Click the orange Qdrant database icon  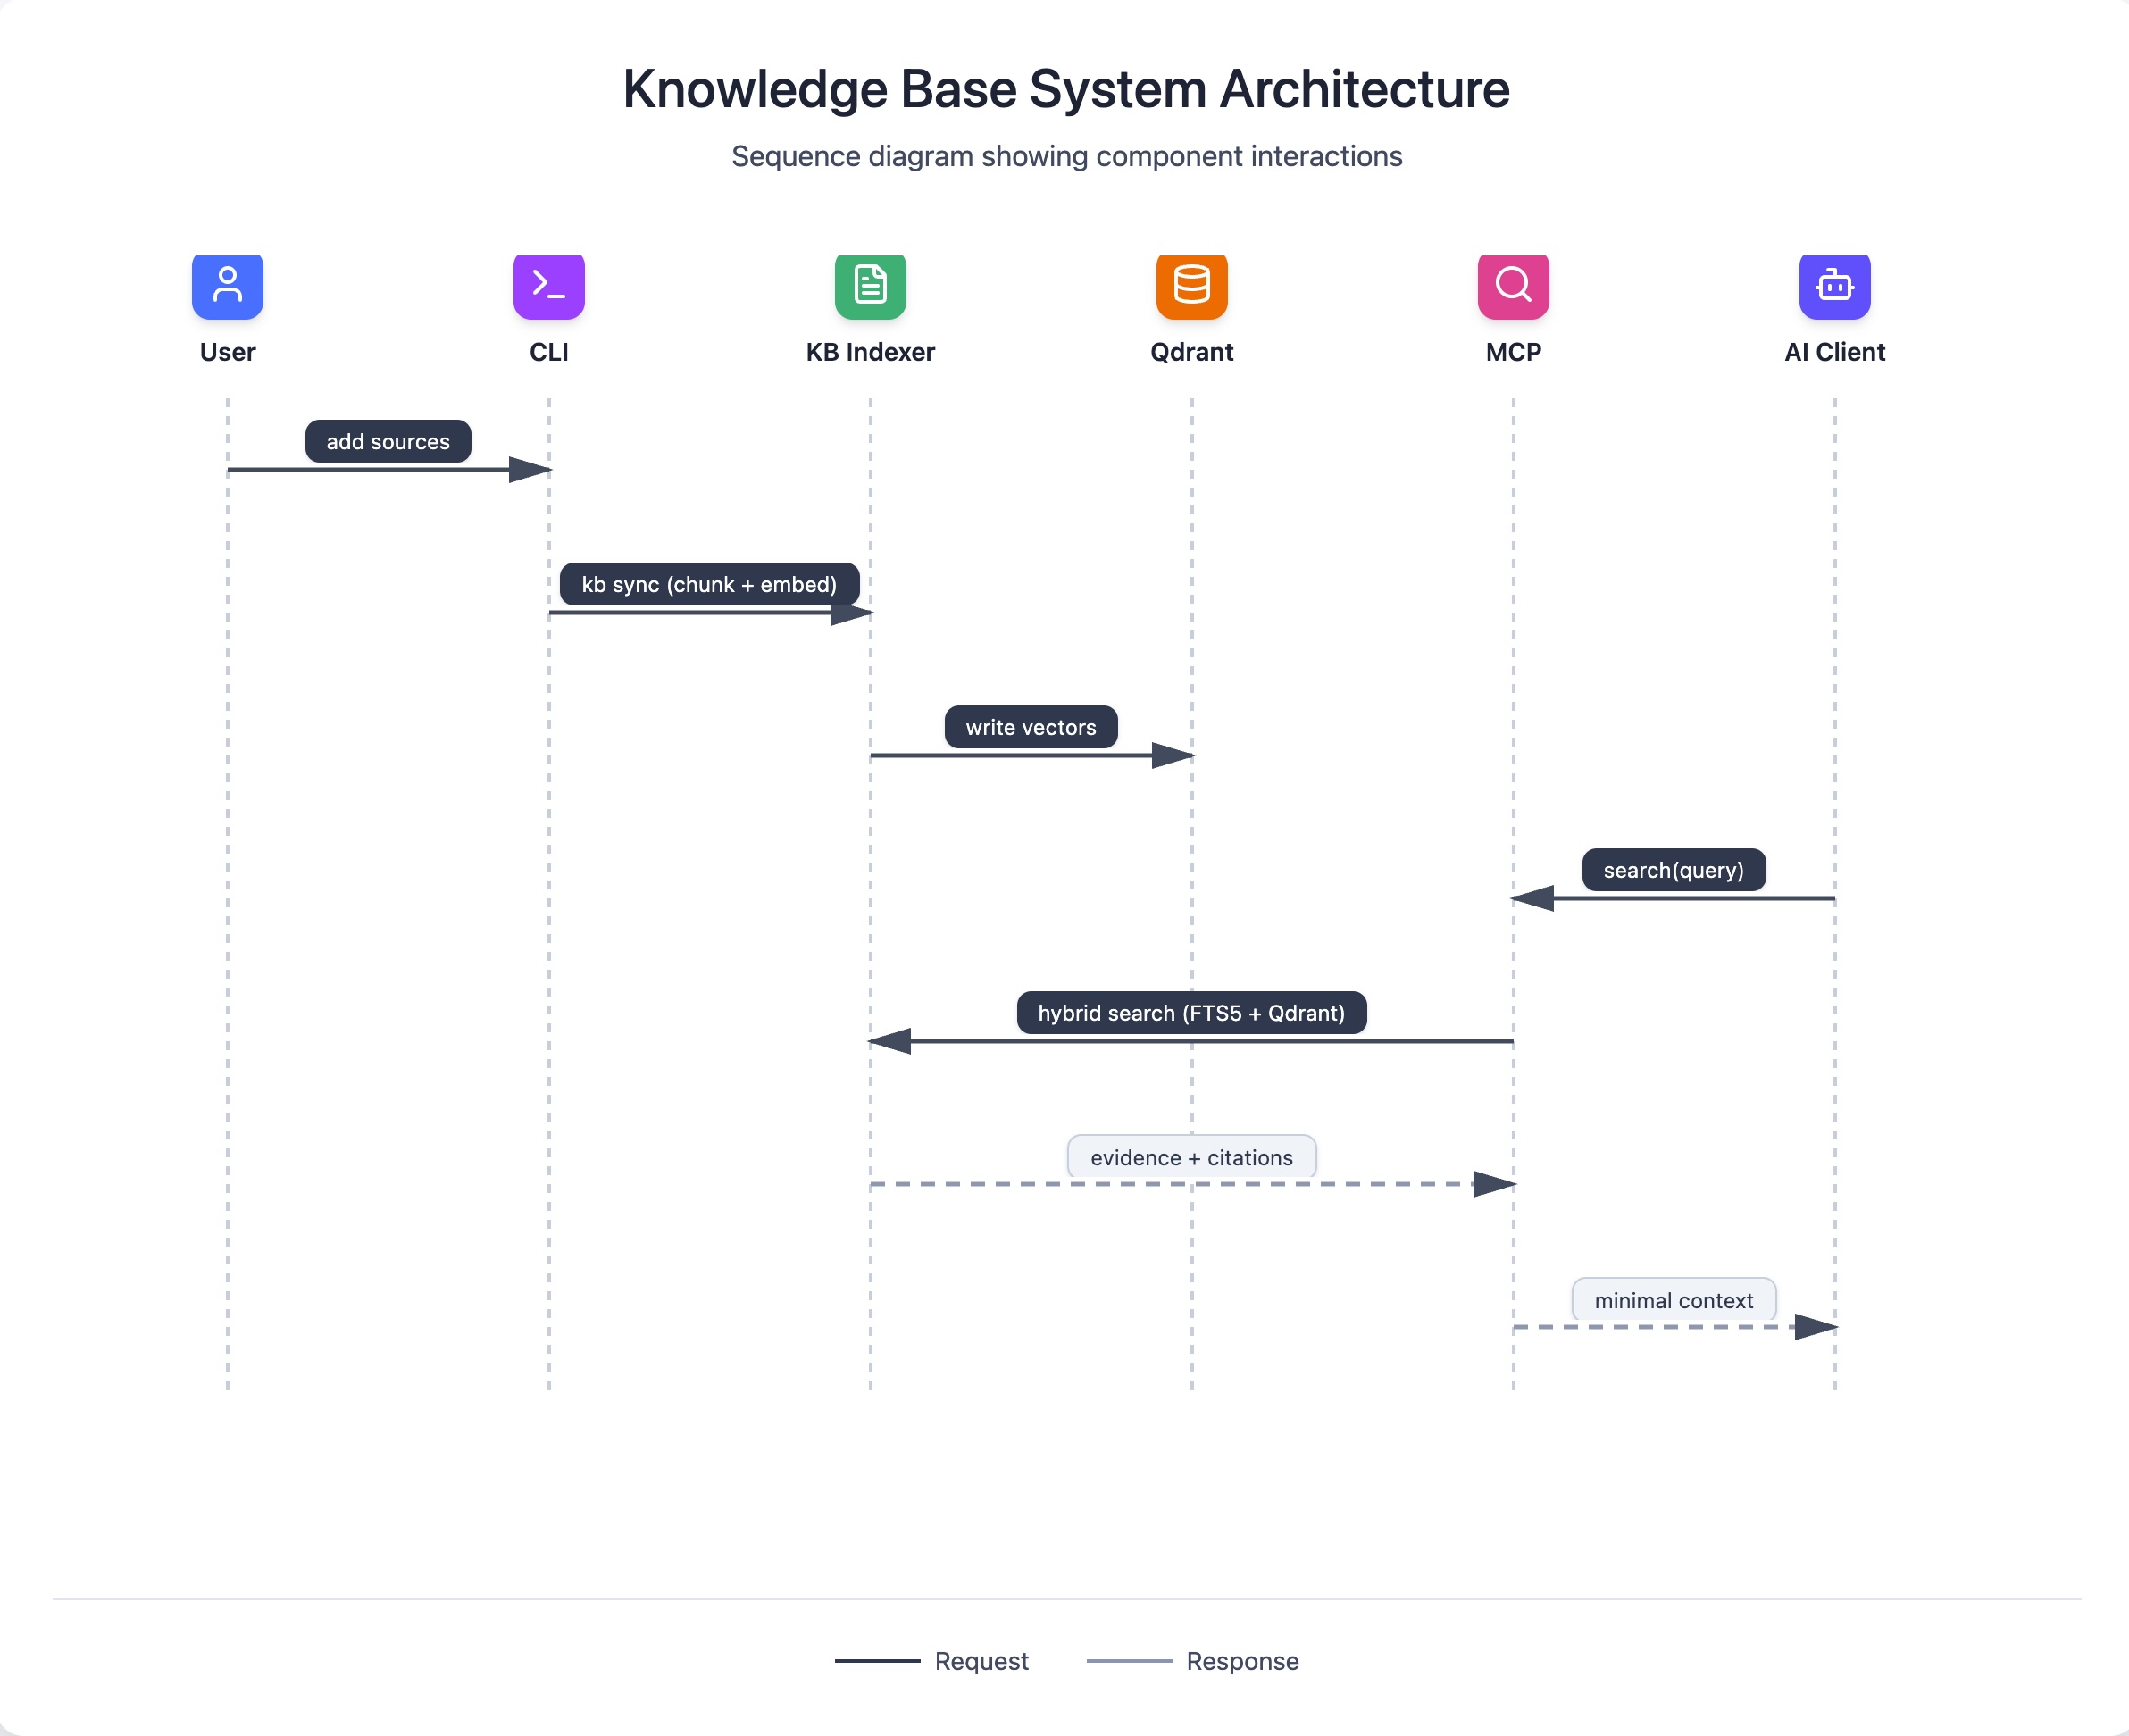click(x=1191, y=286)
